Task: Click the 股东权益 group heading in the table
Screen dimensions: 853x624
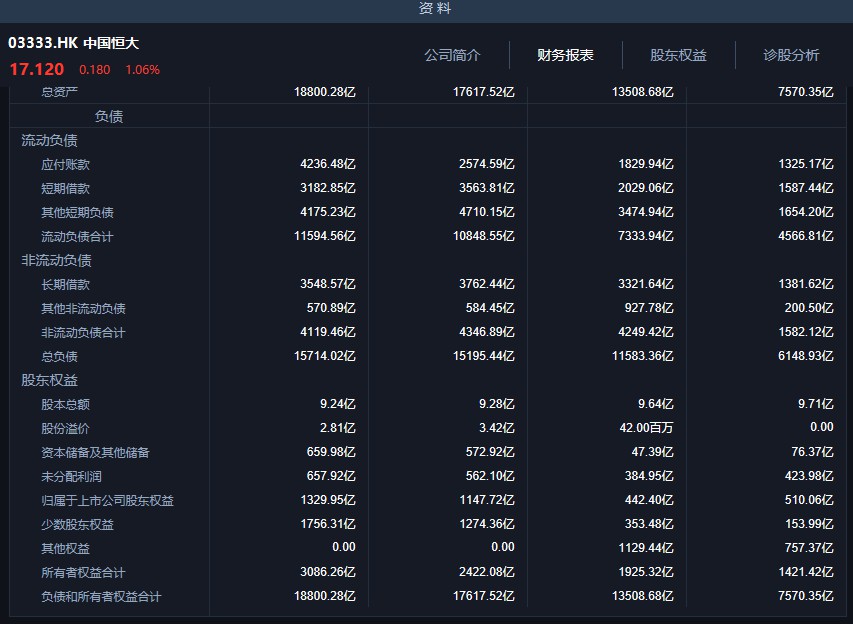Action: (x=50, y=380)
